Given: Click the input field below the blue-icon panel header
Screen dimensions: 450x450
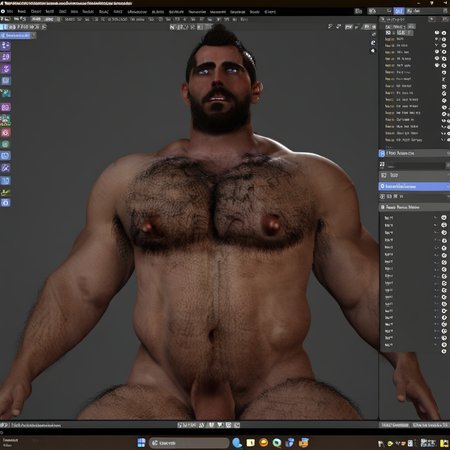Looking at the screenshot, I should click(416, 166).
